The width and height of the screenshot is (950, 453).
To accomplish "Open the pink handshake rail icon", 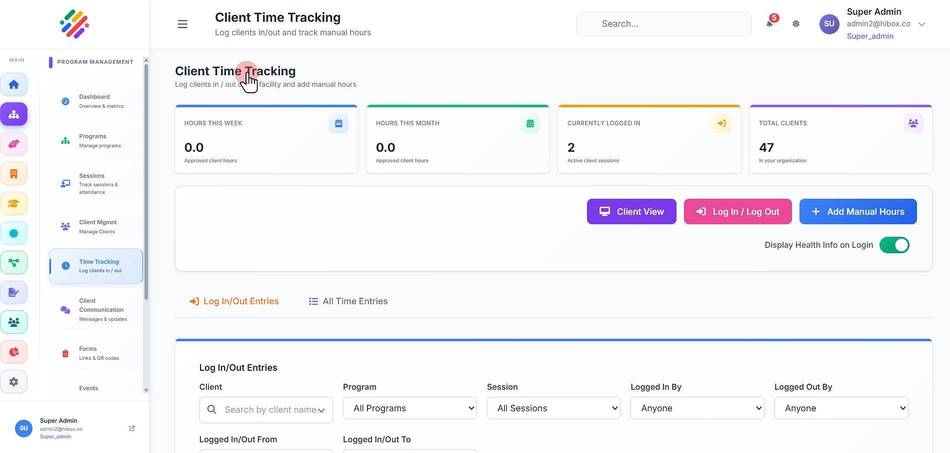I will [13, 144].
